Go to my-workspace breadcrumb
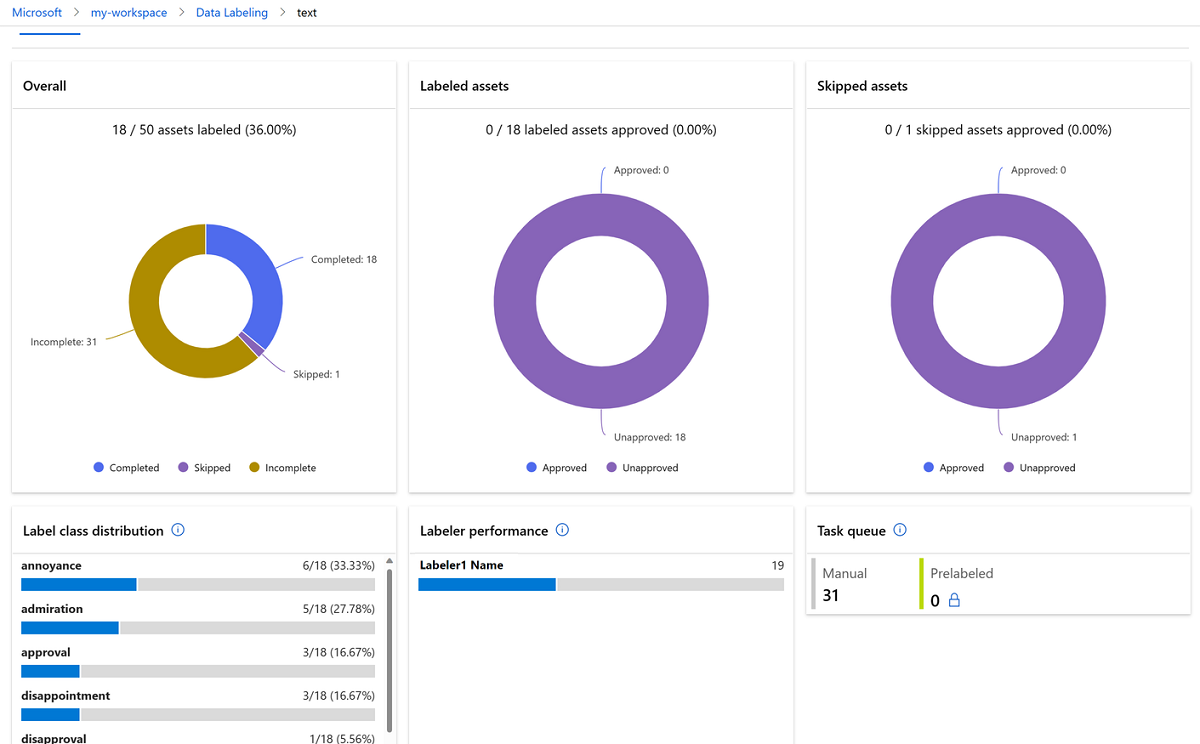1200x744 pixels. coord(129,13)
